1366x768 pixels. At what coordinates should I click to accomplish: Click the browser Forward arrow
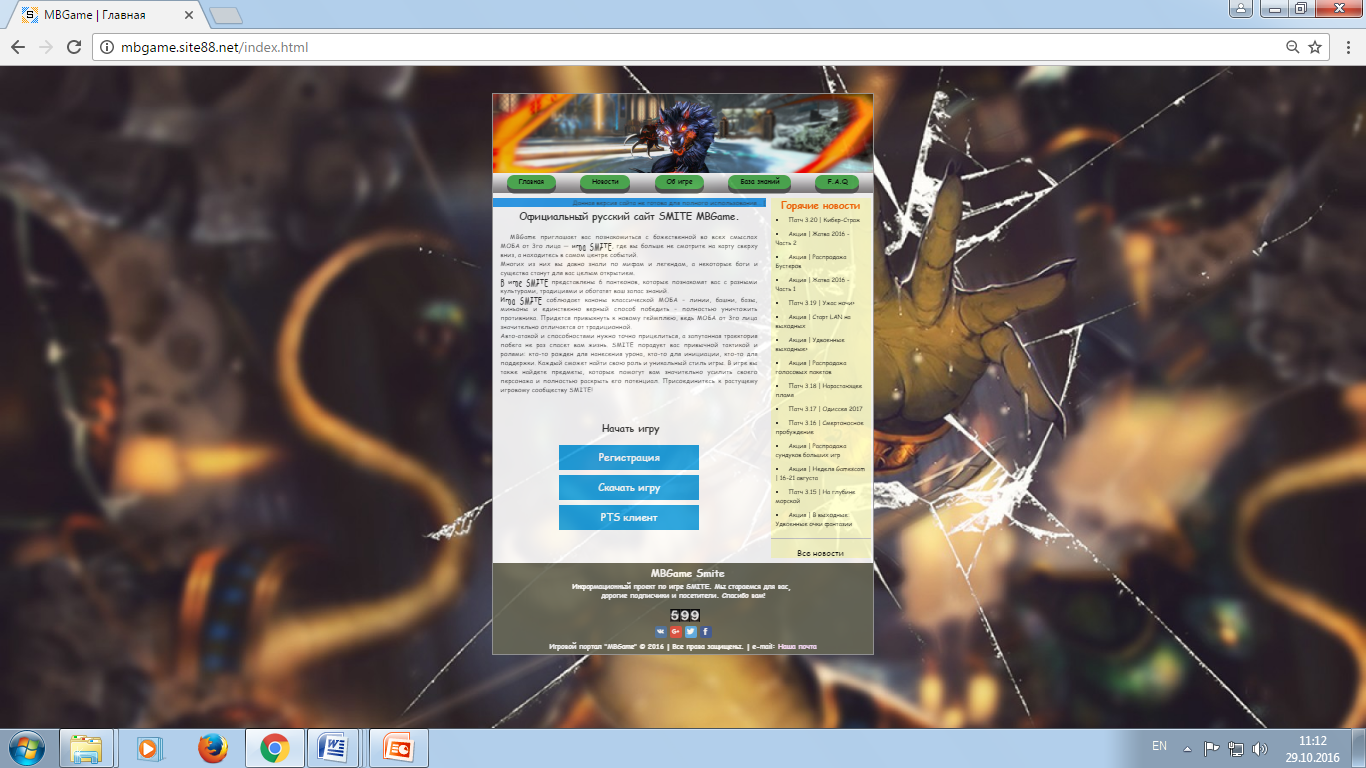(45, 47)
